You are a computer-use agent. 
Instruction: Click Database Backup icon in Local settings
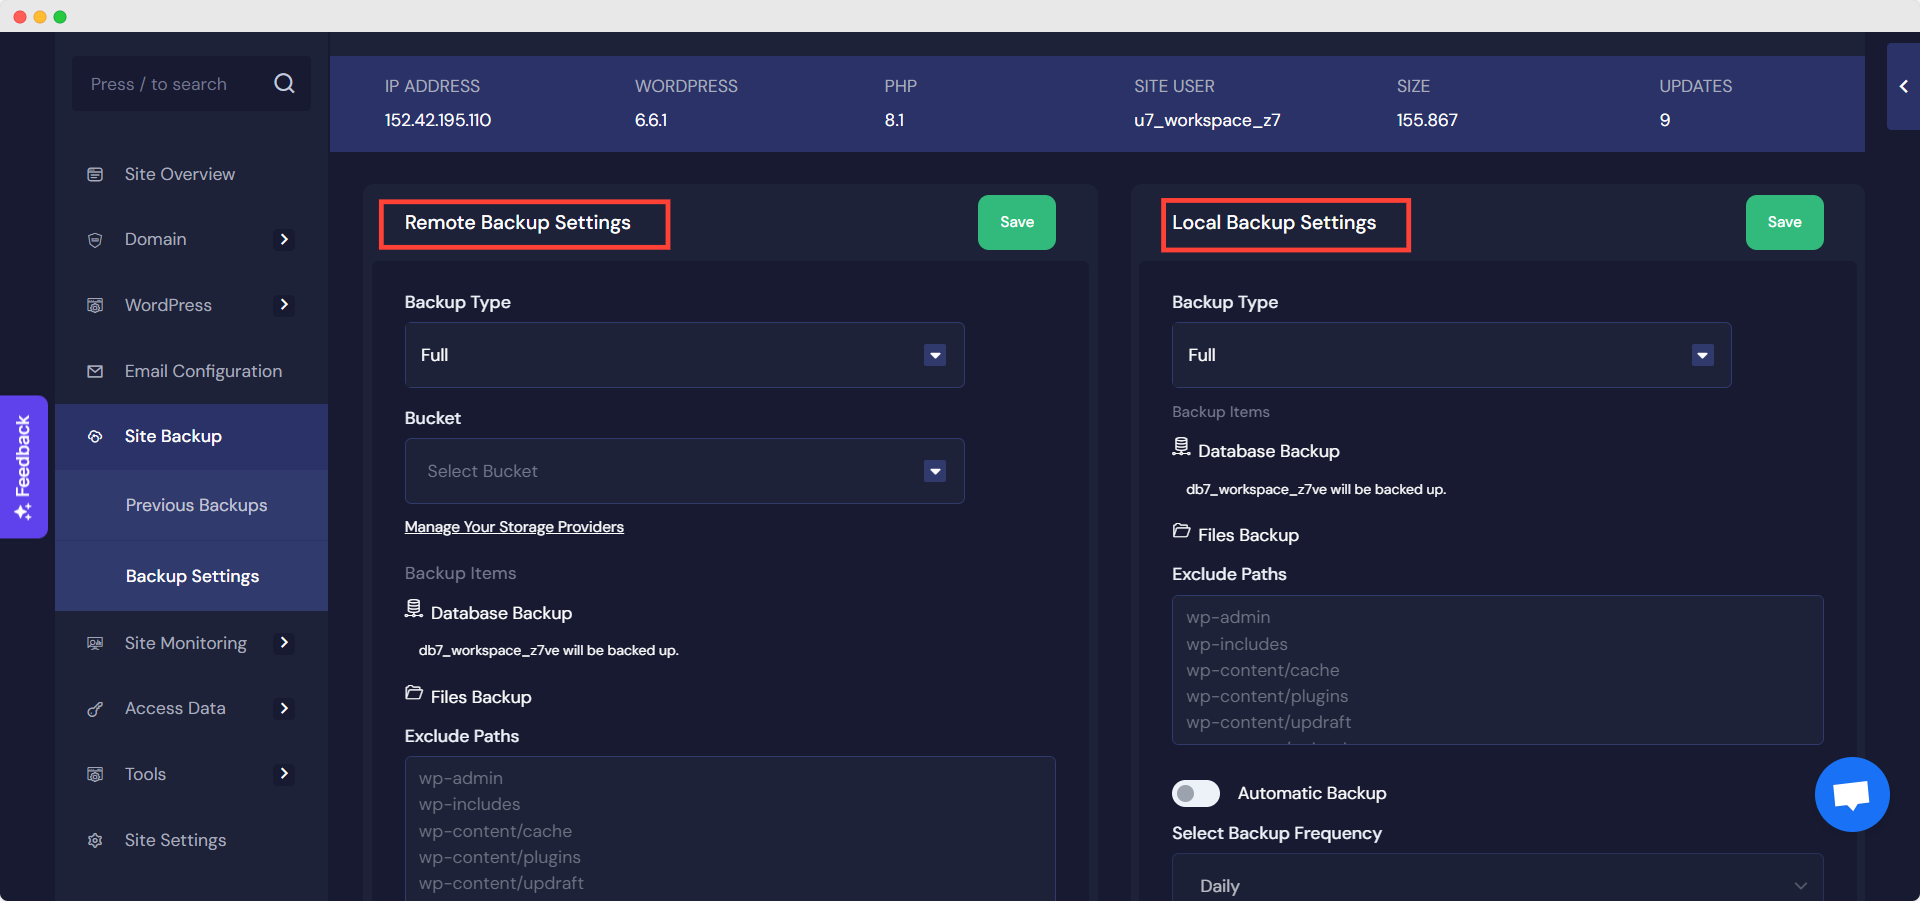1181,447
